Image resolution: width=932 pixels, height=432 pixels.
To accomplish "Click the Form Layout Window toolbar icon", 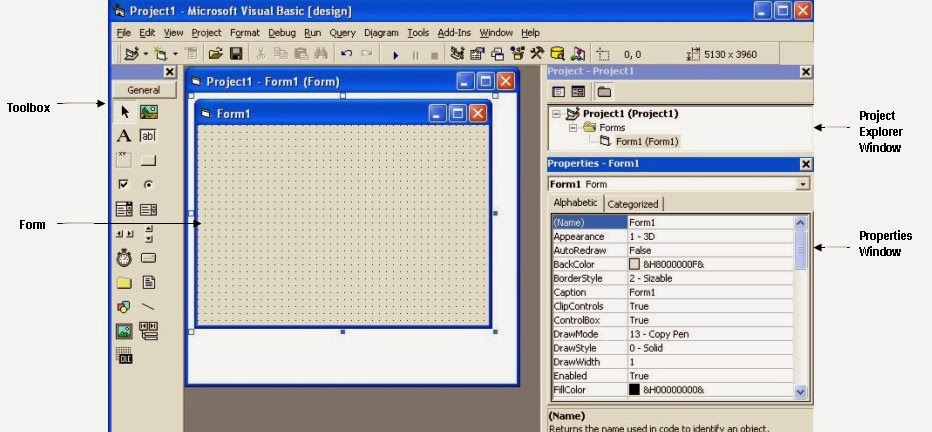I will 498,54.
